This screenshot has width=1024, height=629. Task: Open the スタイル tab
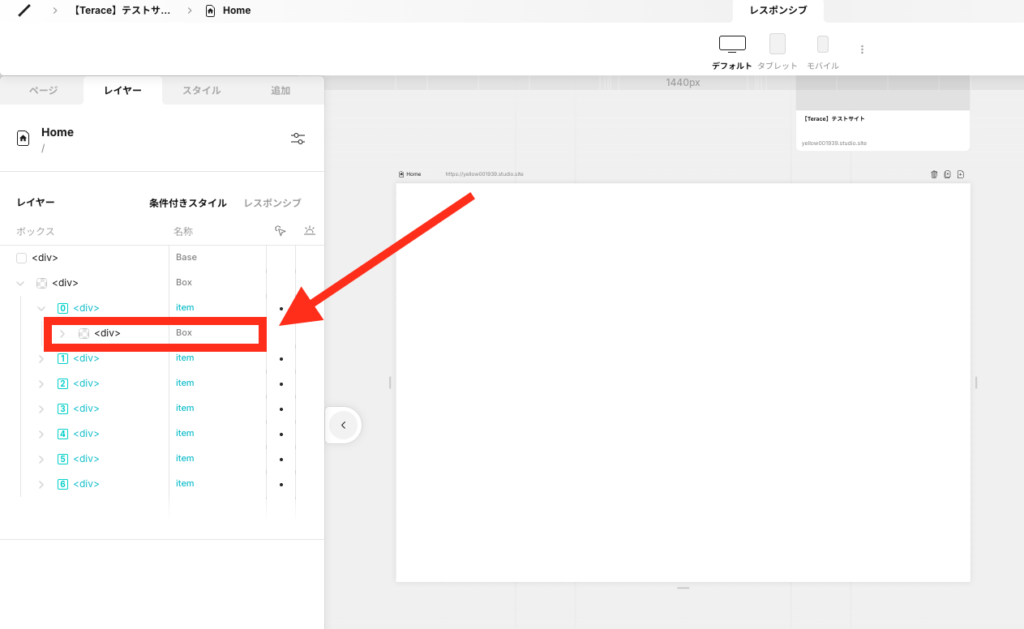(x=201, y=90)
